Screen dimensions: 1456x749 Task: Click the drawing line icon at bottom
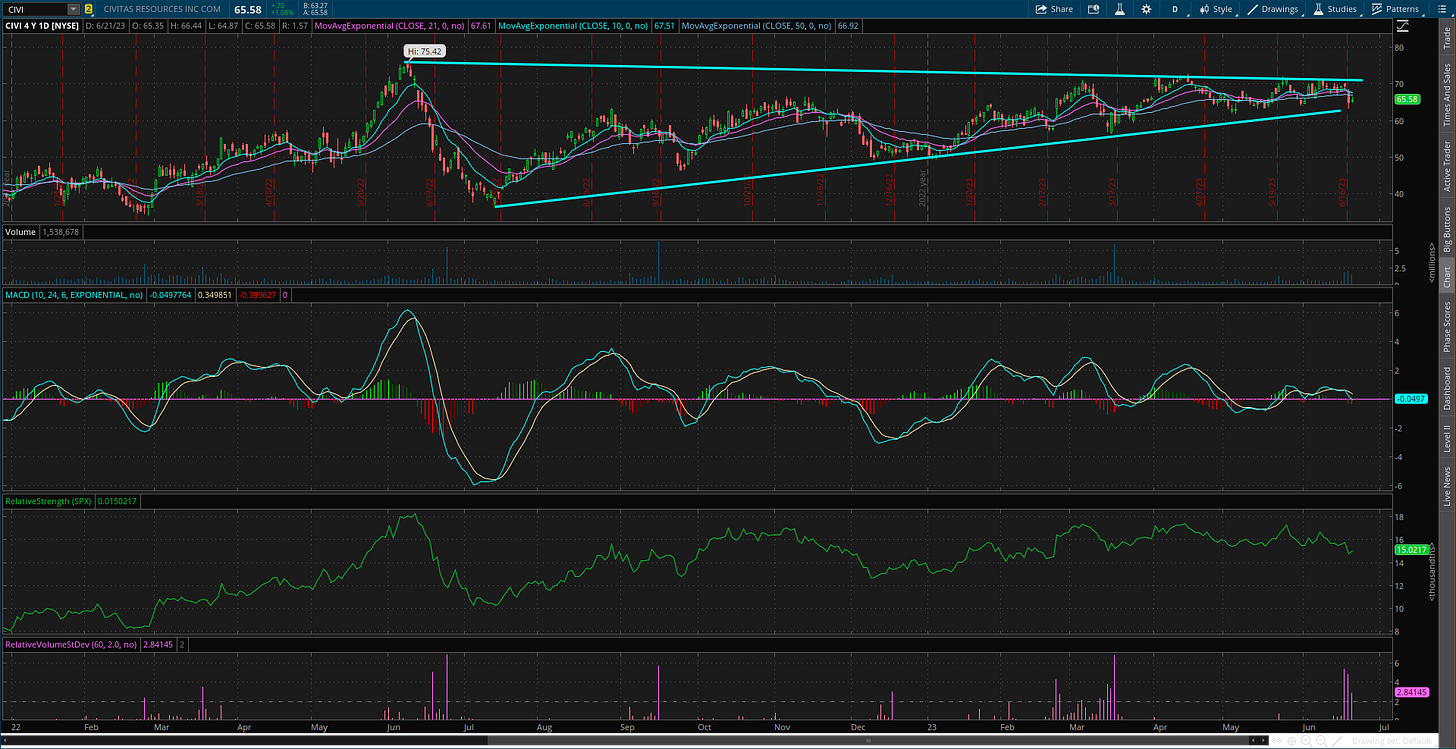[x=1337, y=741]
